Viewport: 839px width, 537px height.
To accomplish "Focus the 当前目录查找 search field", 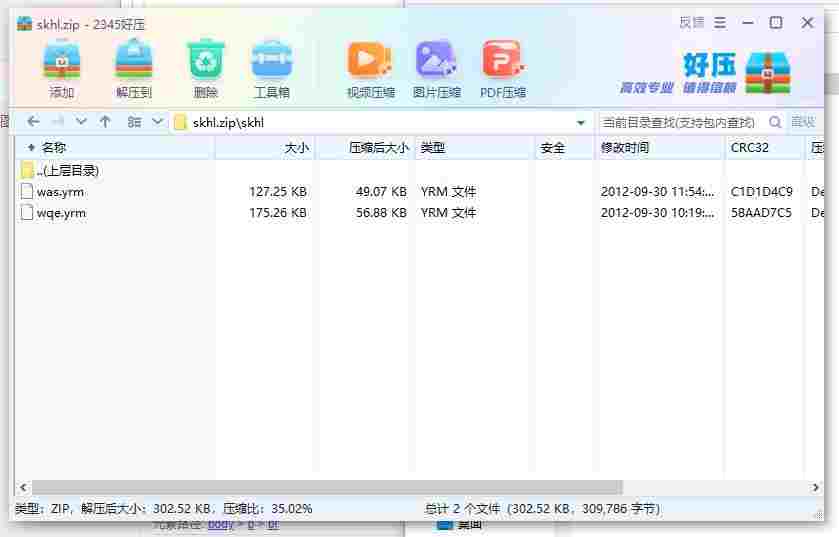I will click(683, 122).
